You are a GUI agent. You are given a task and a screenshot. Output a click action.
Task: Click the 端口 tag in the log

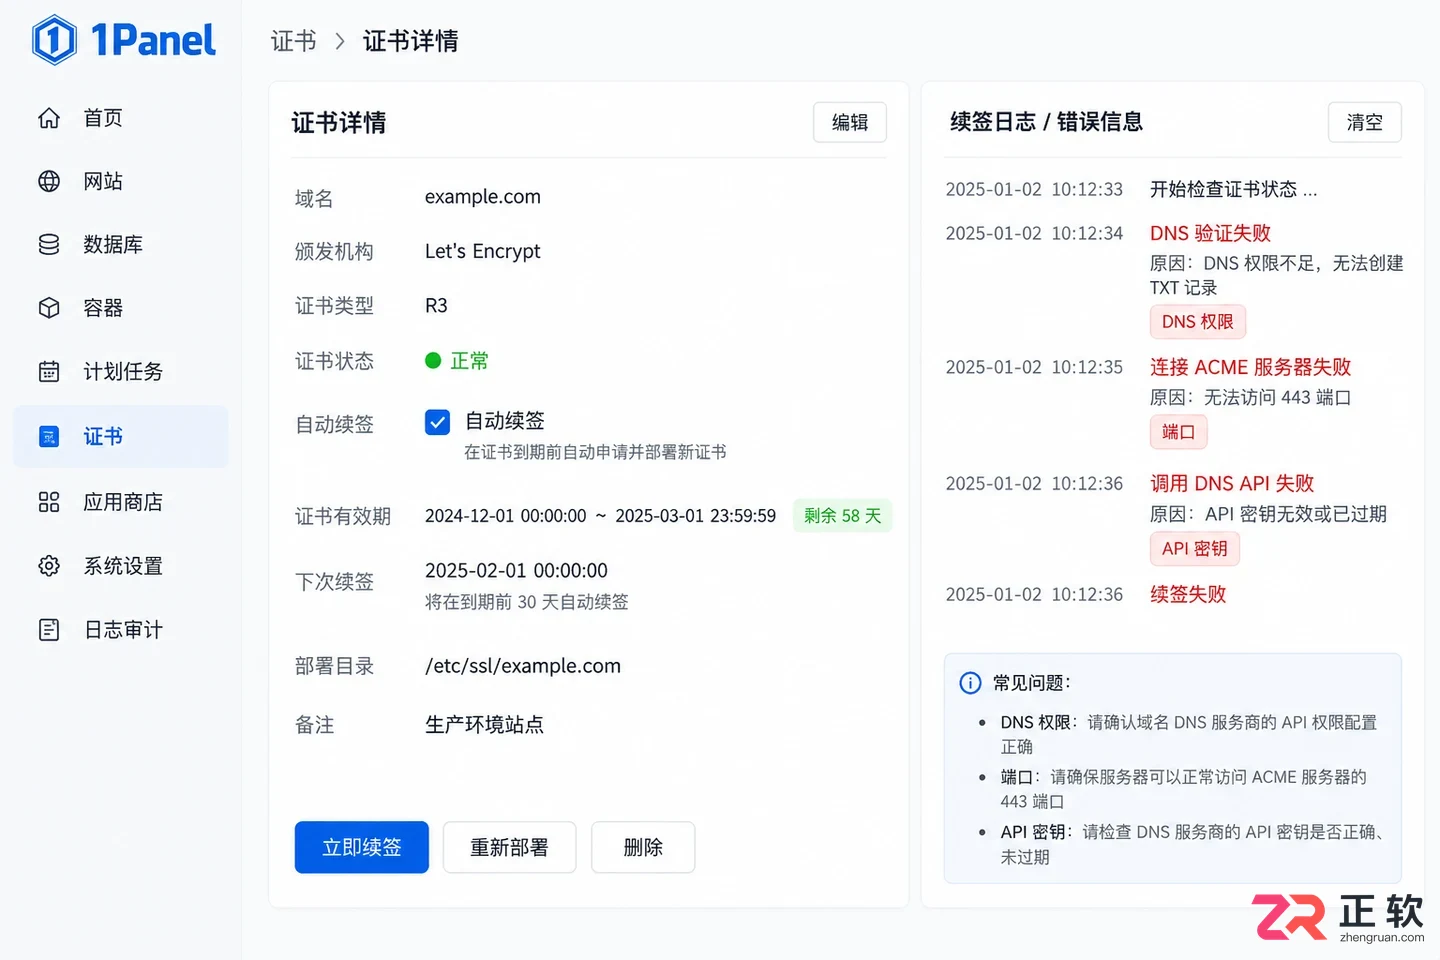click(1179, 432)
